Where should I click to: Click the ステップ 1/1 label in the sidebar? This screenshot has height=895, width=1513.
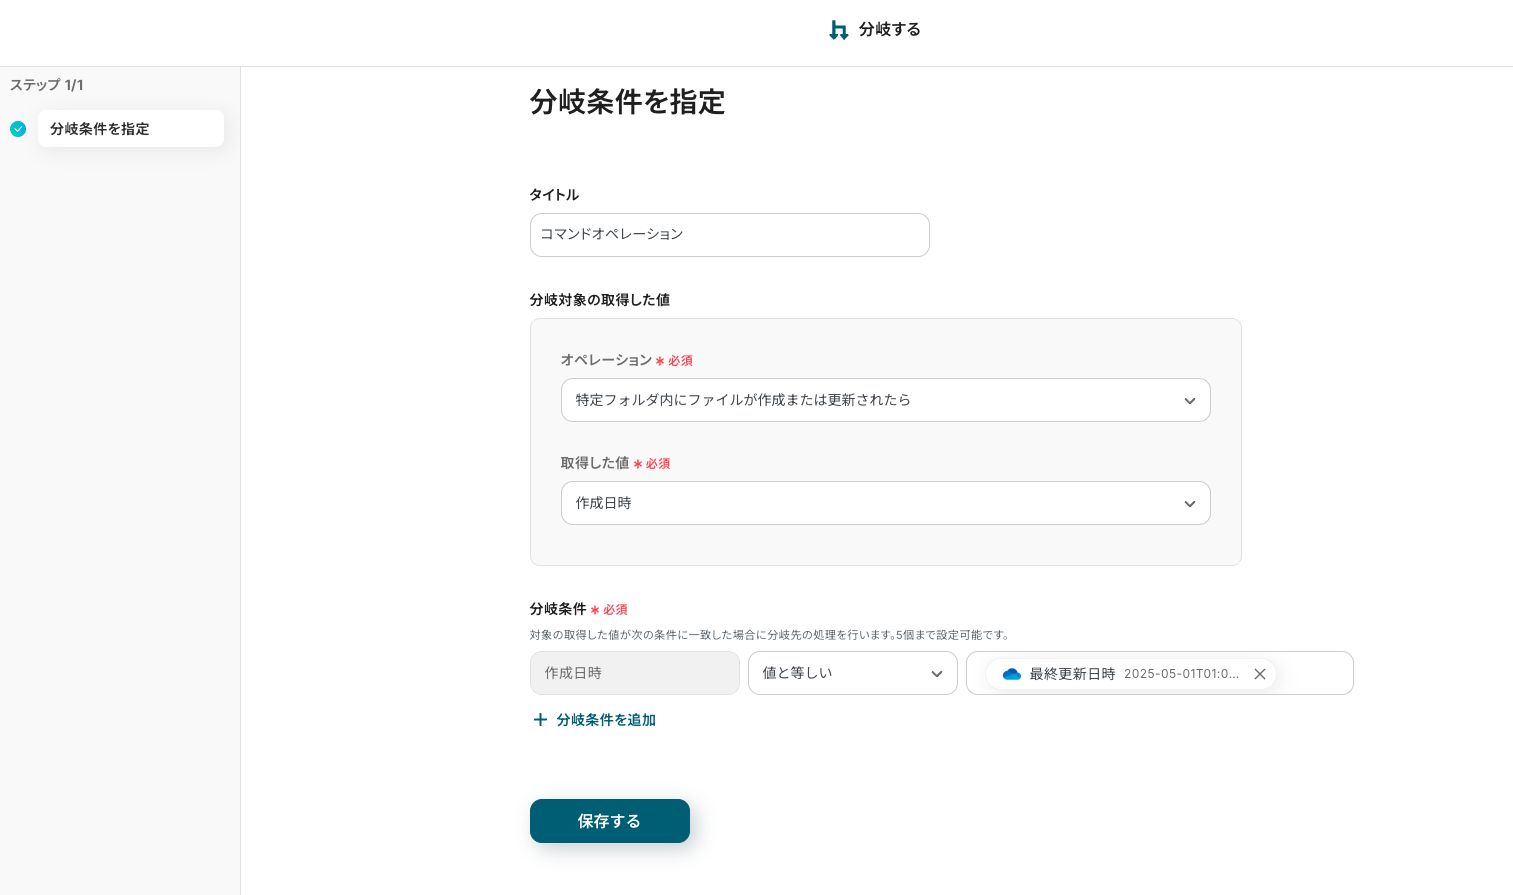tap(47, 85)
